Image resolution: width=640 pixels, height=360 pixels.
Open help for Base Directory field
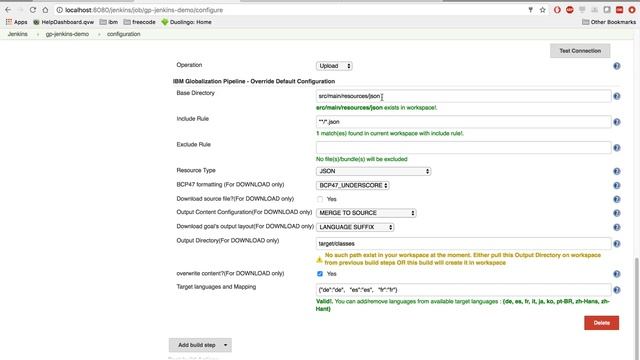pos(617,96)
